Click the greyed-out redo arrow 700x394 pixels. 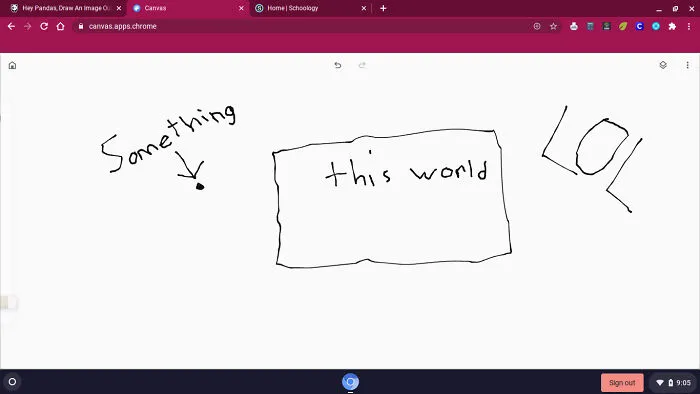click(362, 66)
